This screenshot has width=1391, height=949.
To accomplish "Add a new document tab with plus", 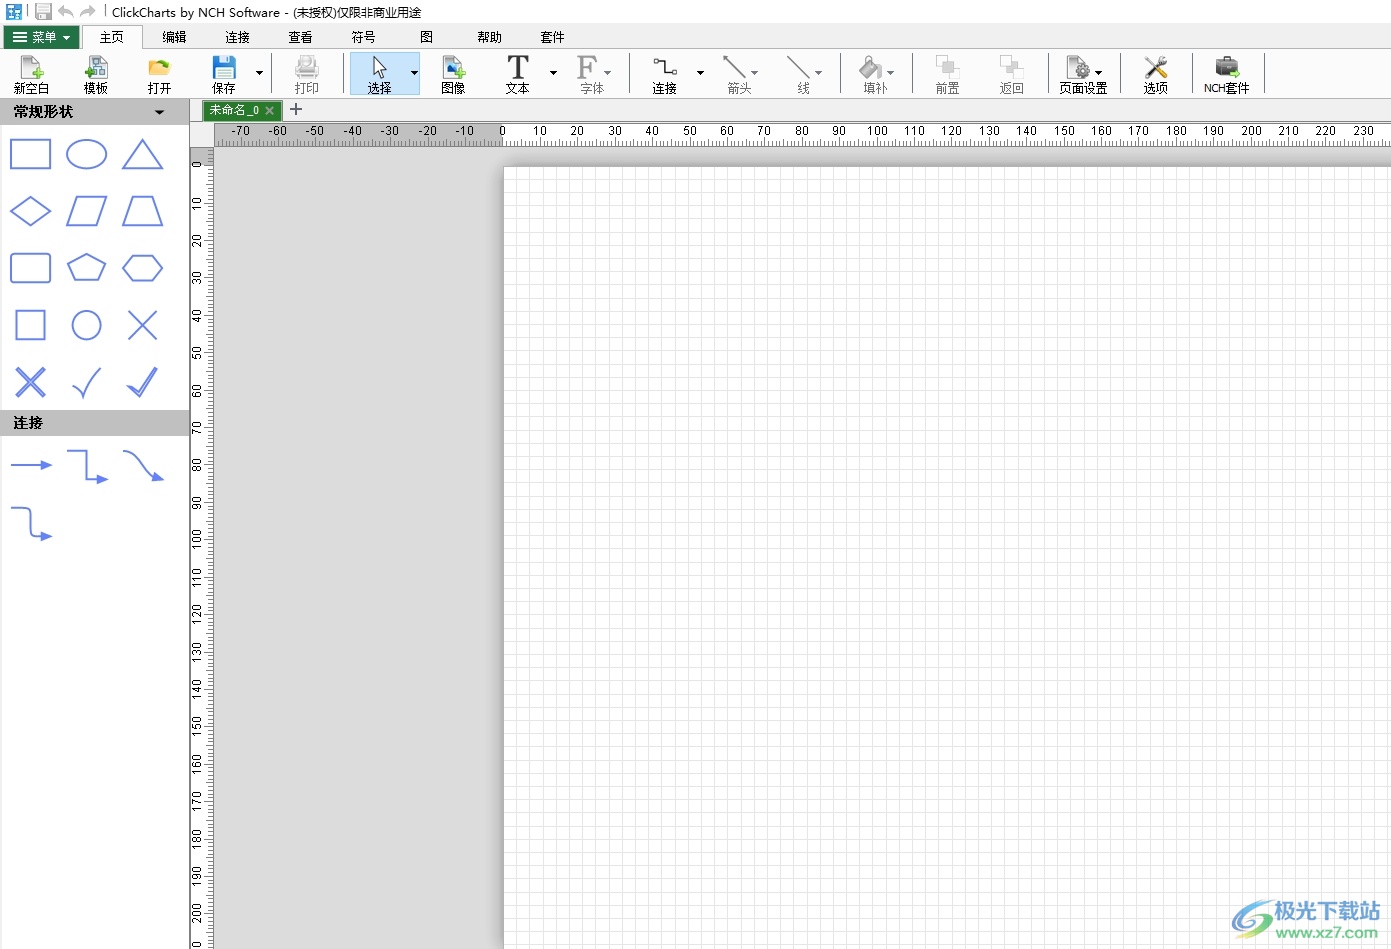I will tap(296, 109).
